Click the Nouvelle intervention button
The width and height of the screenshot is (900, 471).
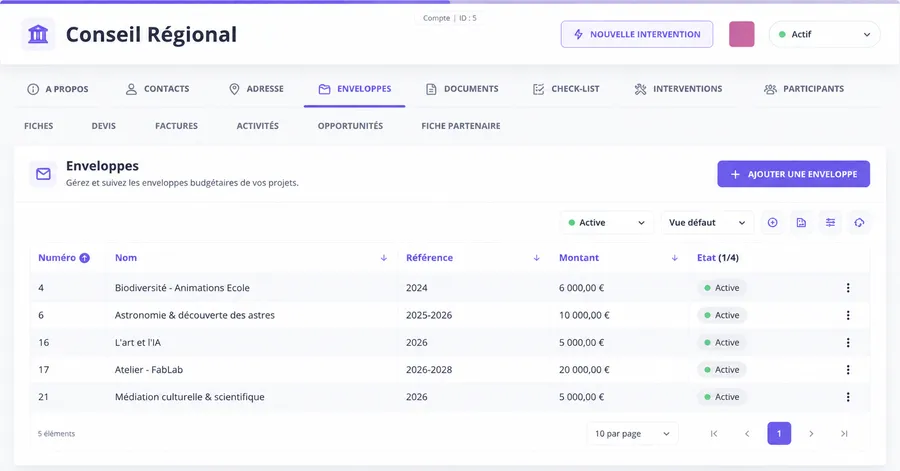pos(637,34)
